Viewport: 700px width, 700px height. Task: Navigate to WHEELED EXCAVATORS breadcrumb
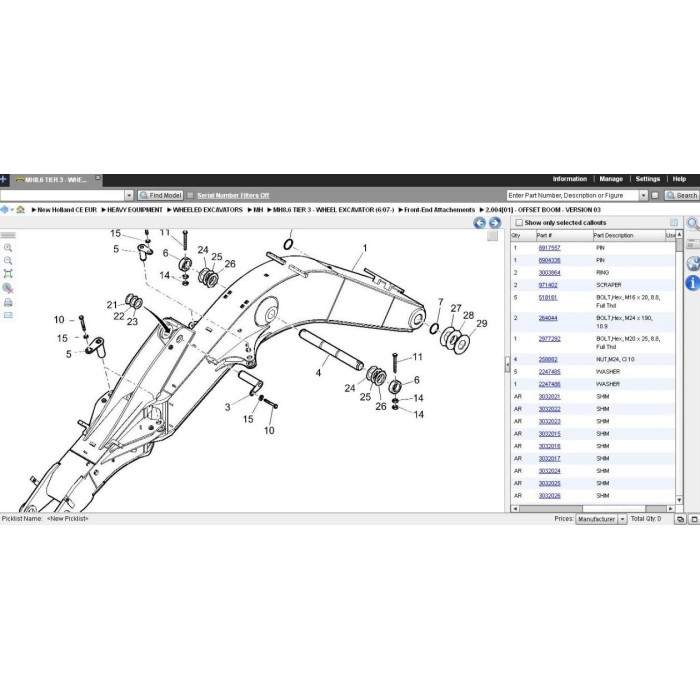click(208, 210)
